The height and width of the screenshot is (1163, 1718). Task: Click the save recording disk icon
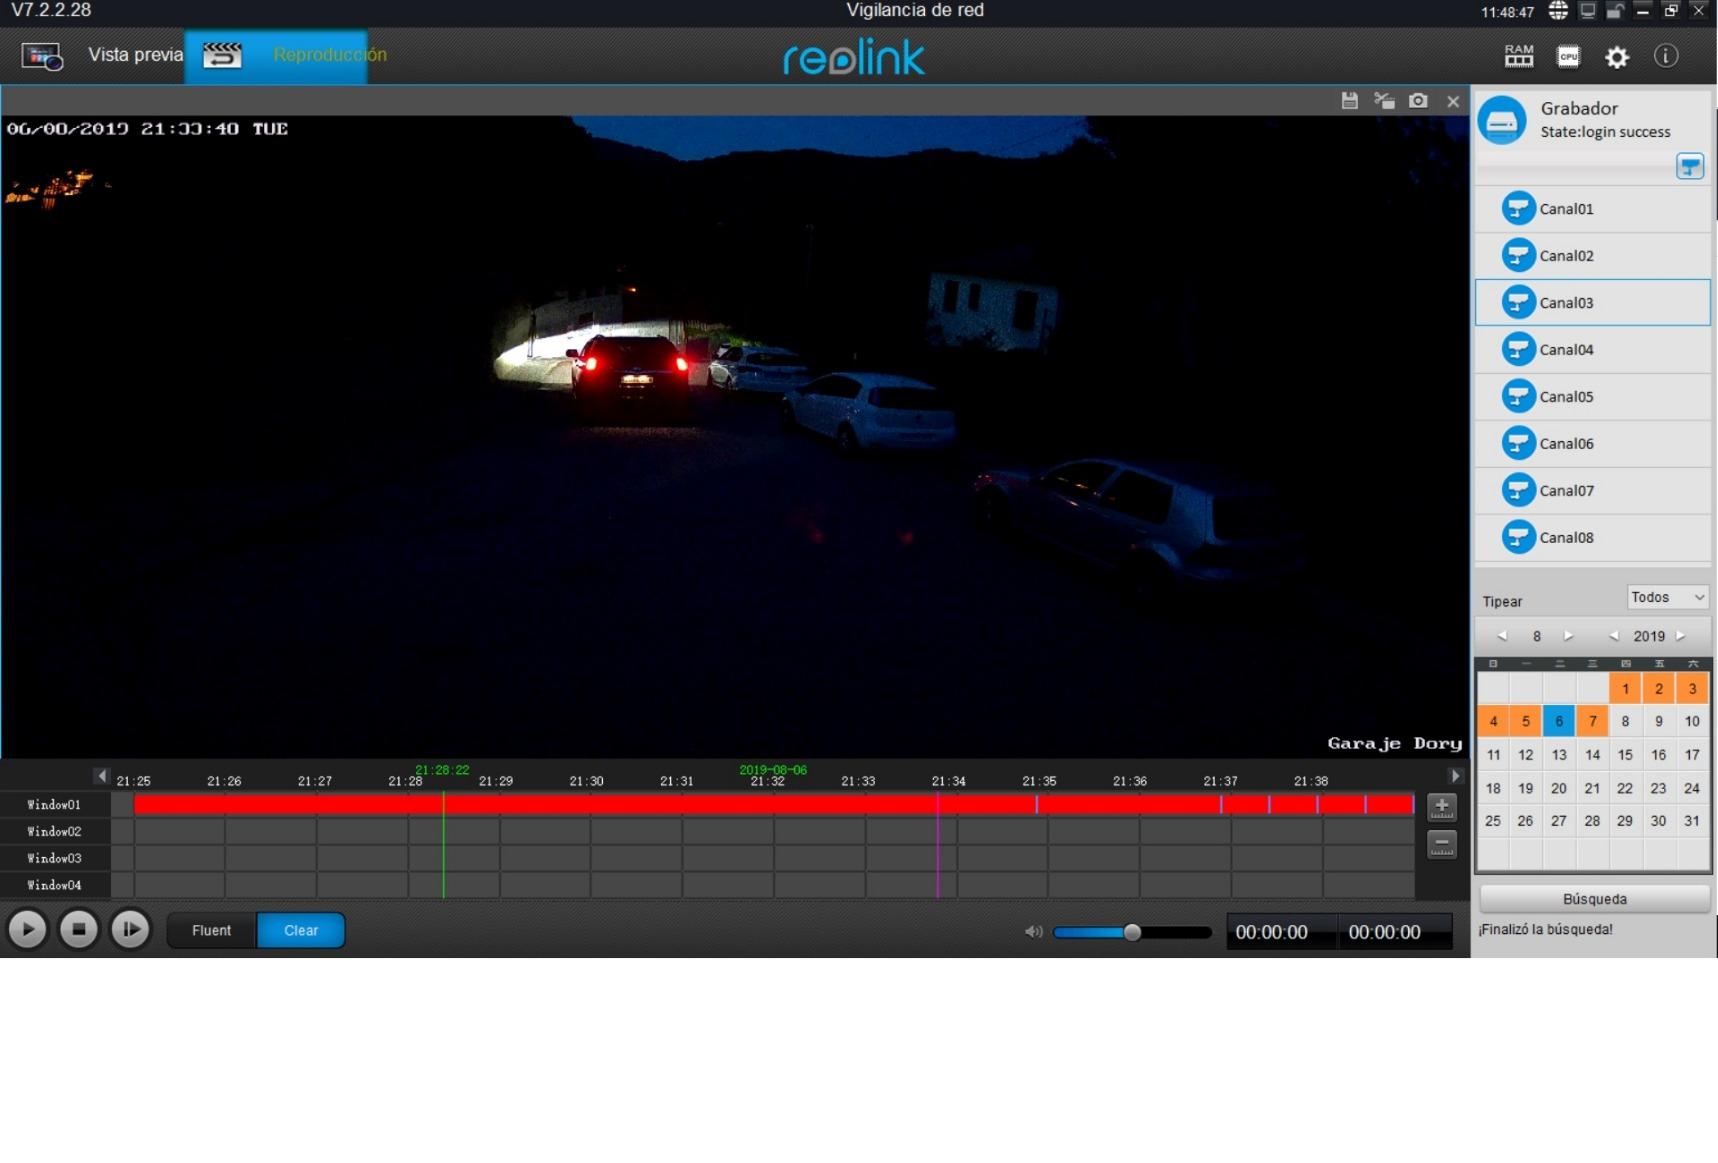pos(1349,101)
